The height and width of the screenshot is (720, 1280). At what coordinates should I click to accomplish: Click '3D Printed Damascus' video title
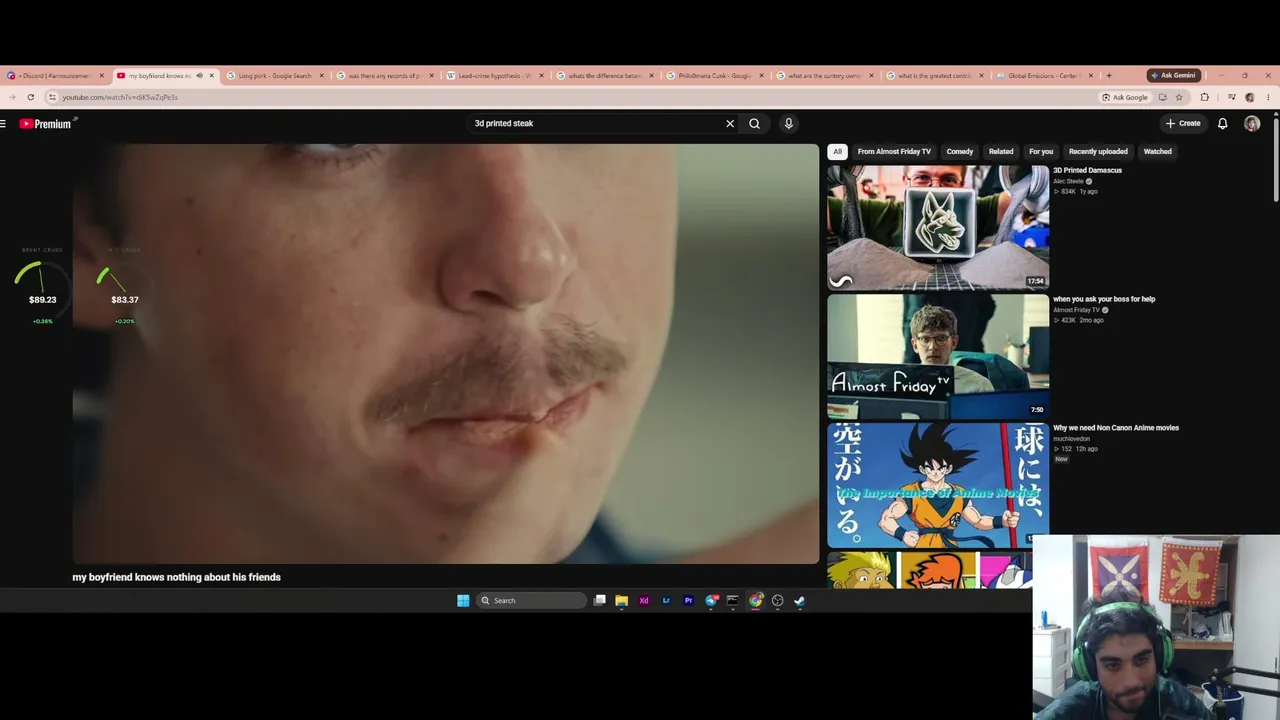(1087, 171)
